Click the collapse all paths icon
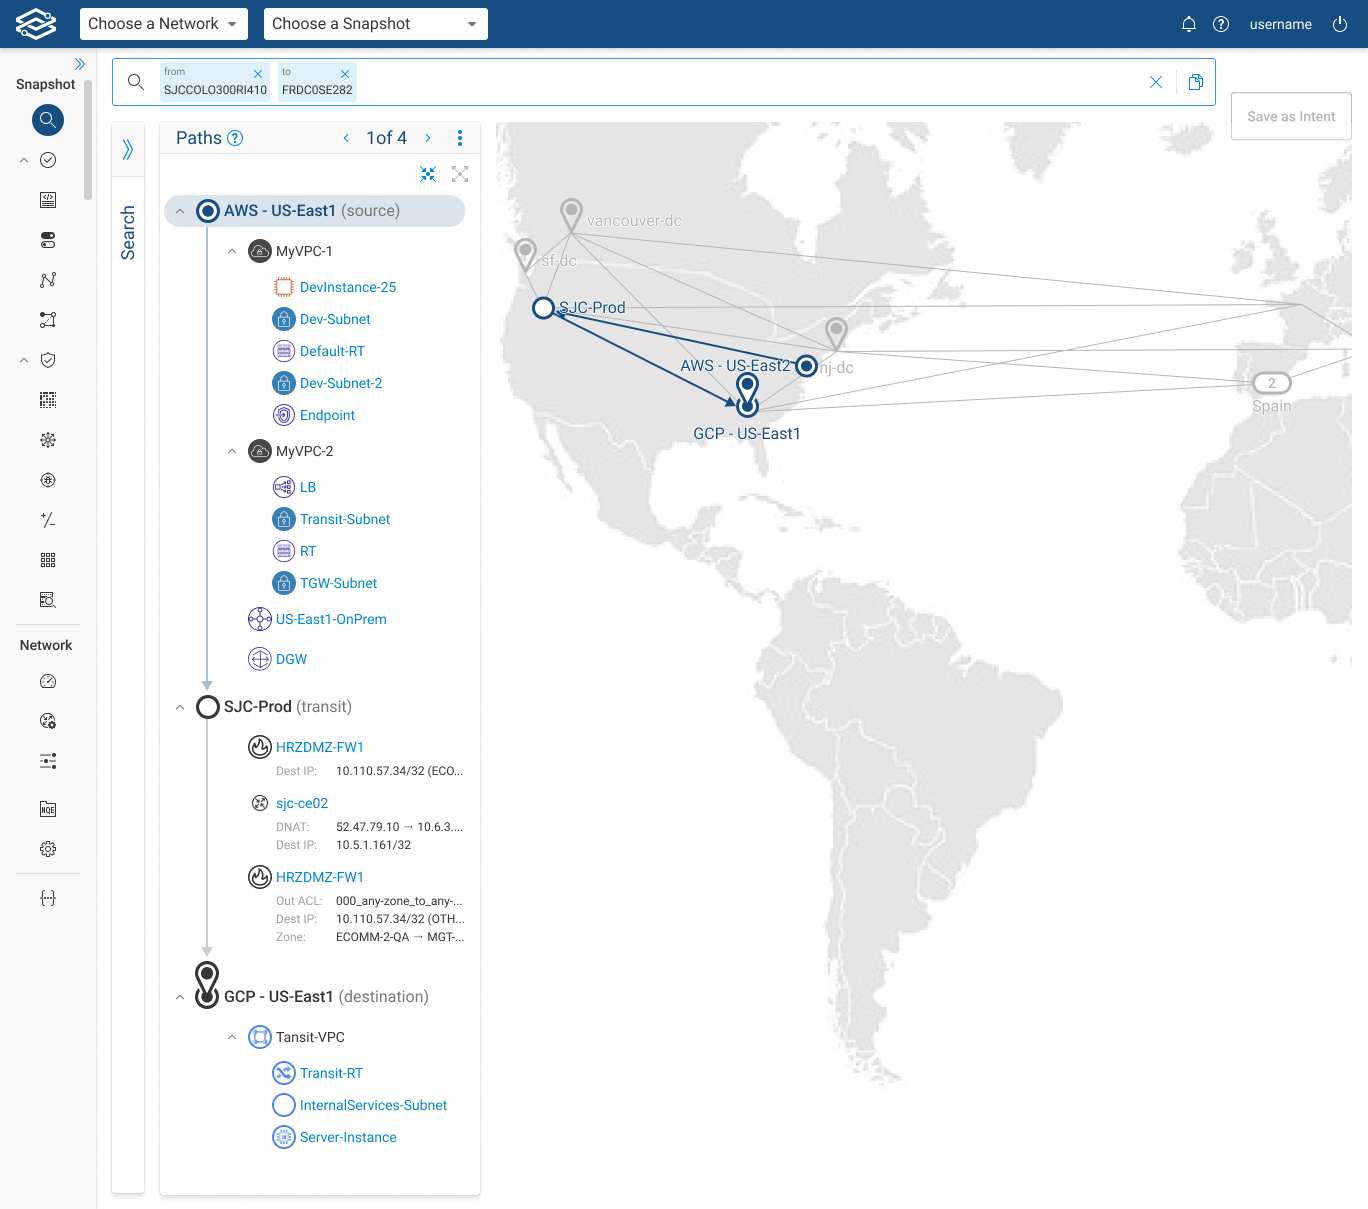The width and height of the screenshot is (1368, 1209). (x=428, y=174)
